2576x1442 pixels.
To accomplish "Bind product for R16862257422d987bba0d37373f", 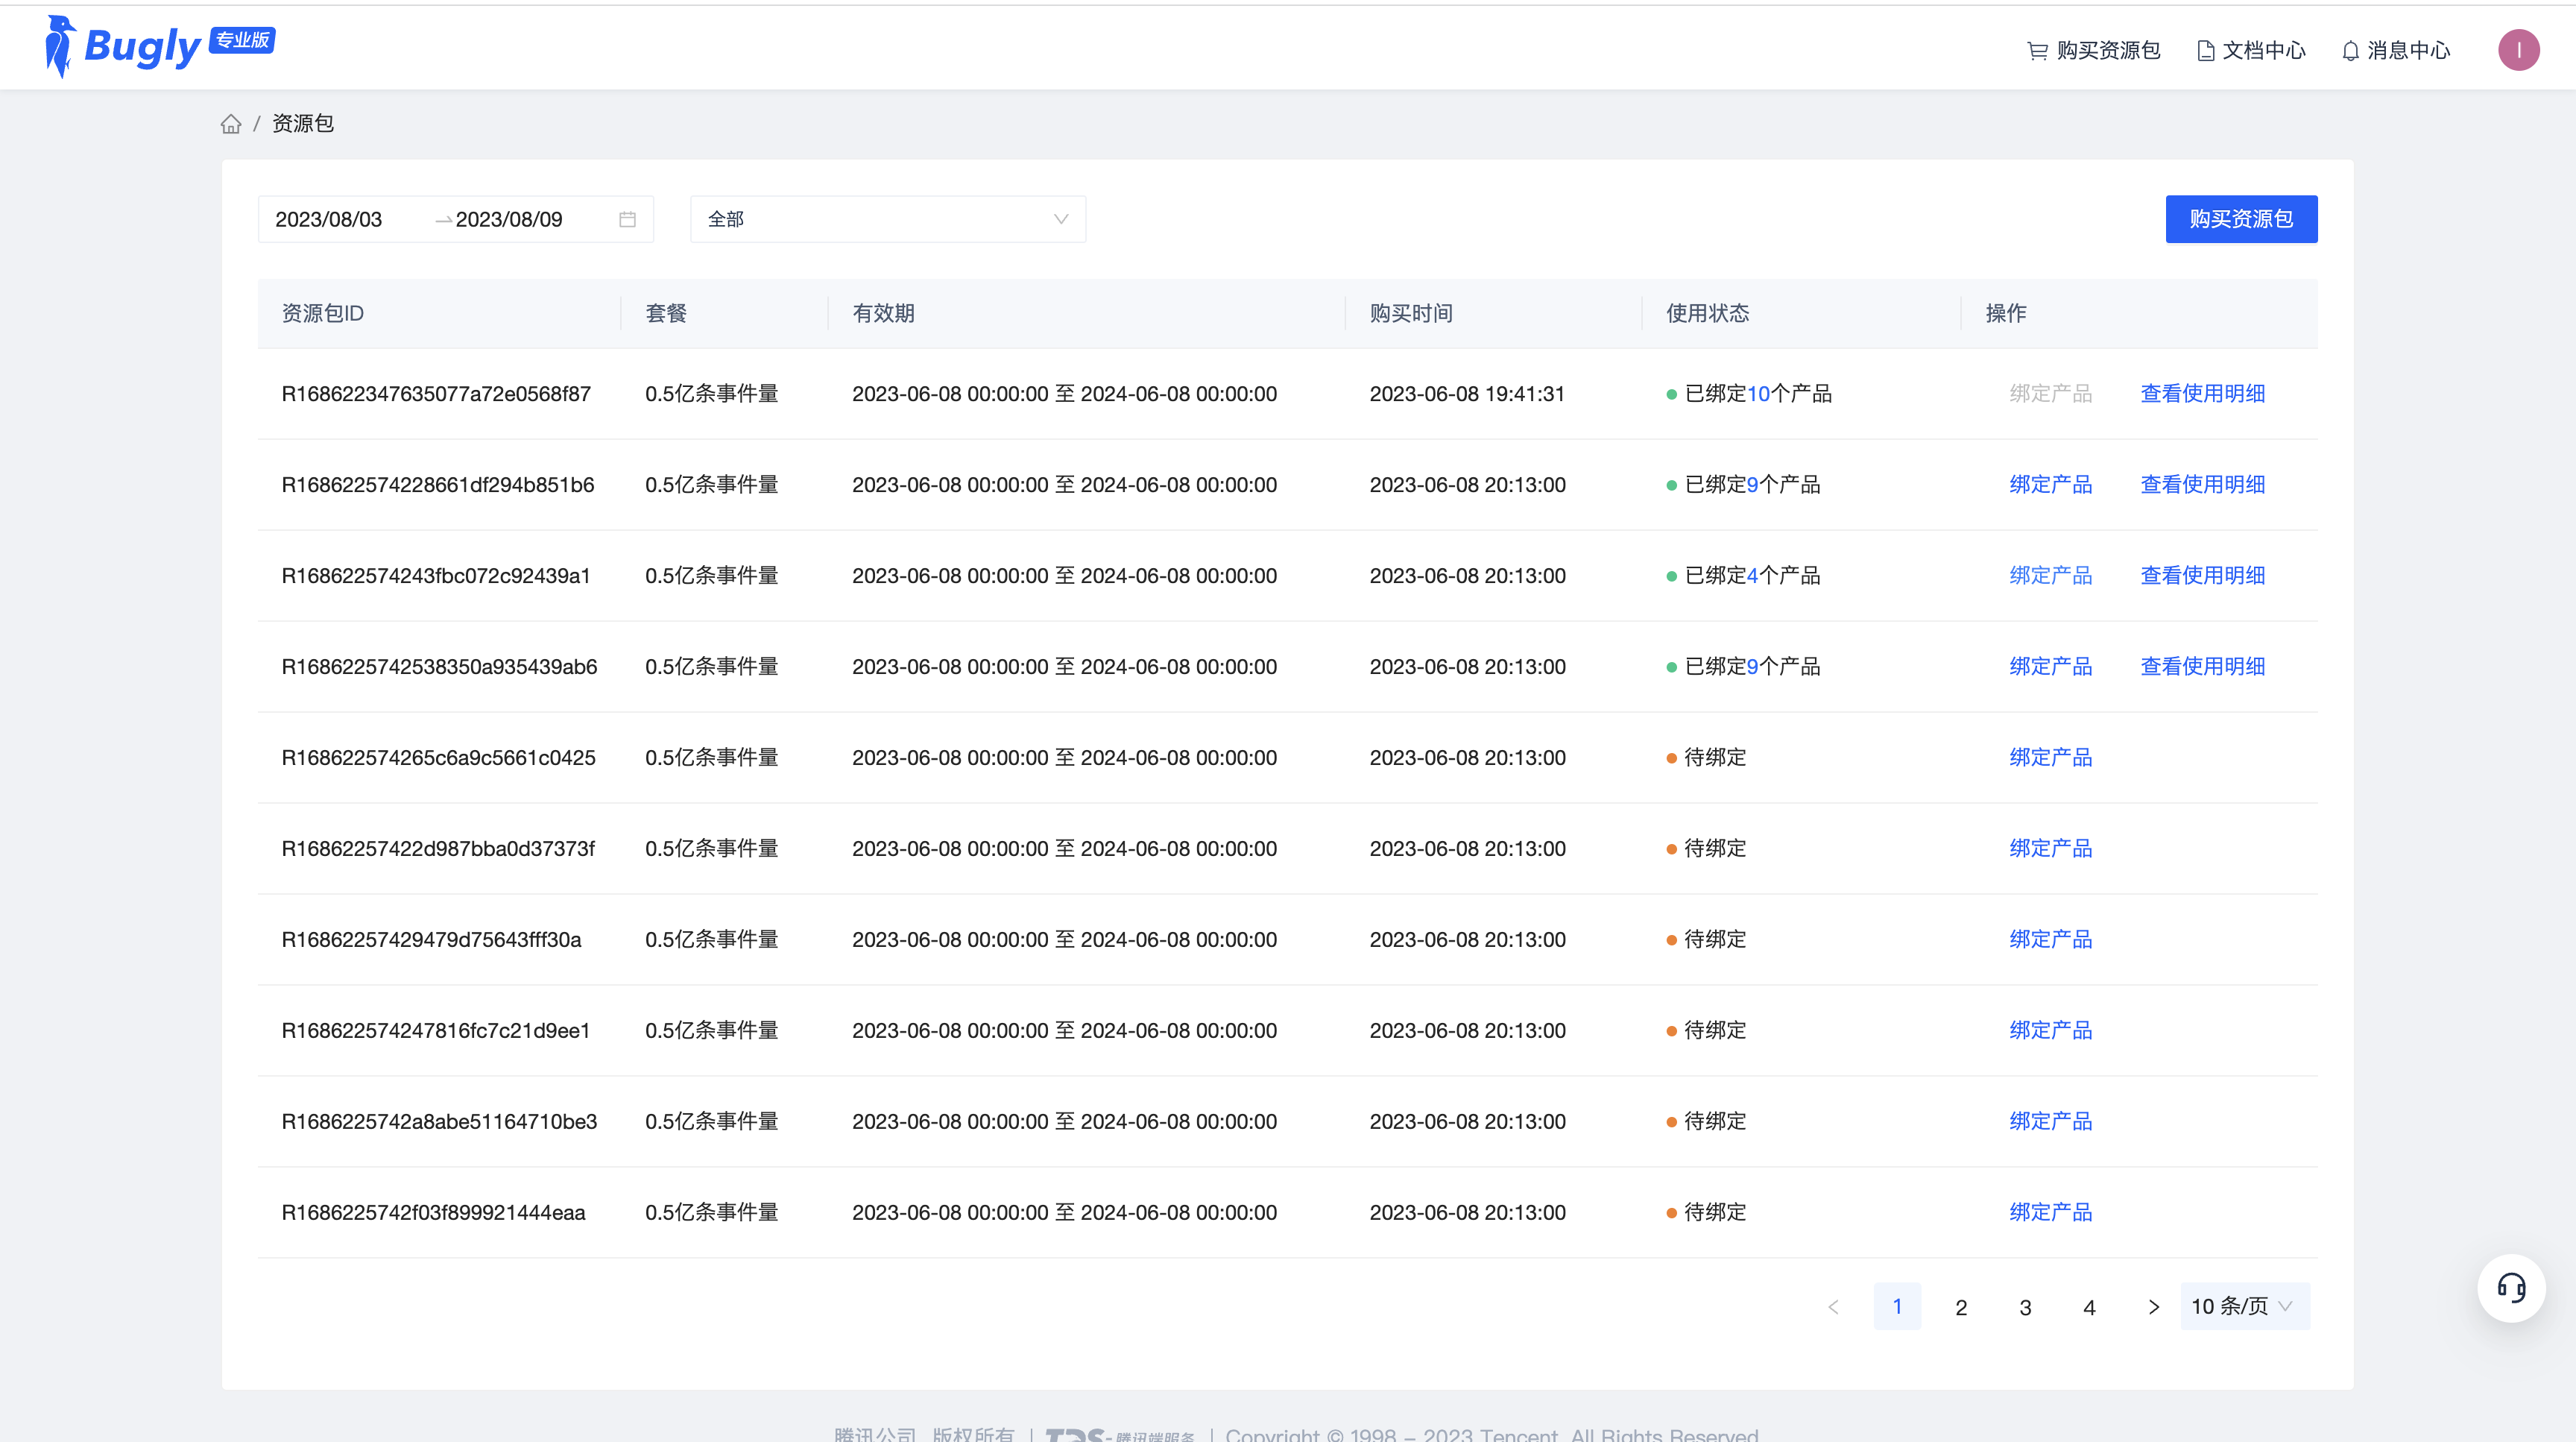I will [x=2050, y=849].
